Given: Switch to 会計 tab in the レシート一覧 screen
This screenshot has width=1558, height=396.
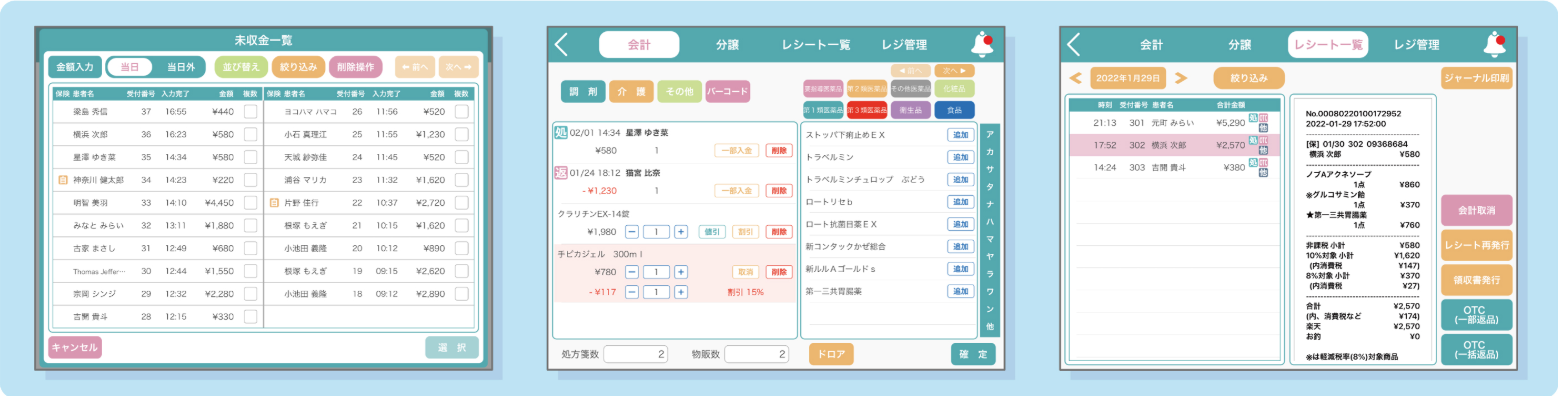Looking at the screenshot, I should pos(1152,45).
